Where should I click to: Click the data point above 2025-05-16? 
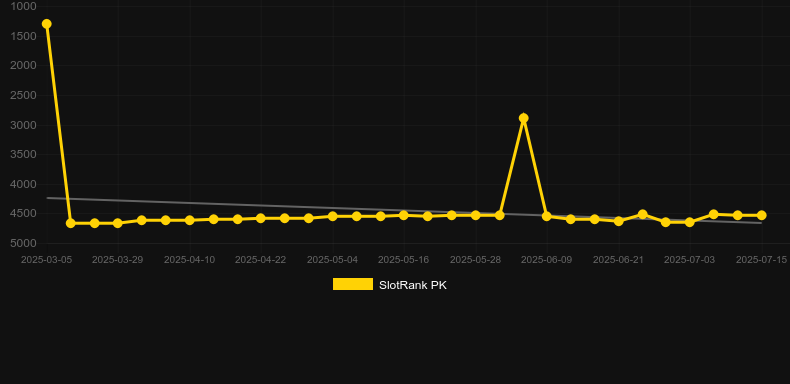coord(404,215)
